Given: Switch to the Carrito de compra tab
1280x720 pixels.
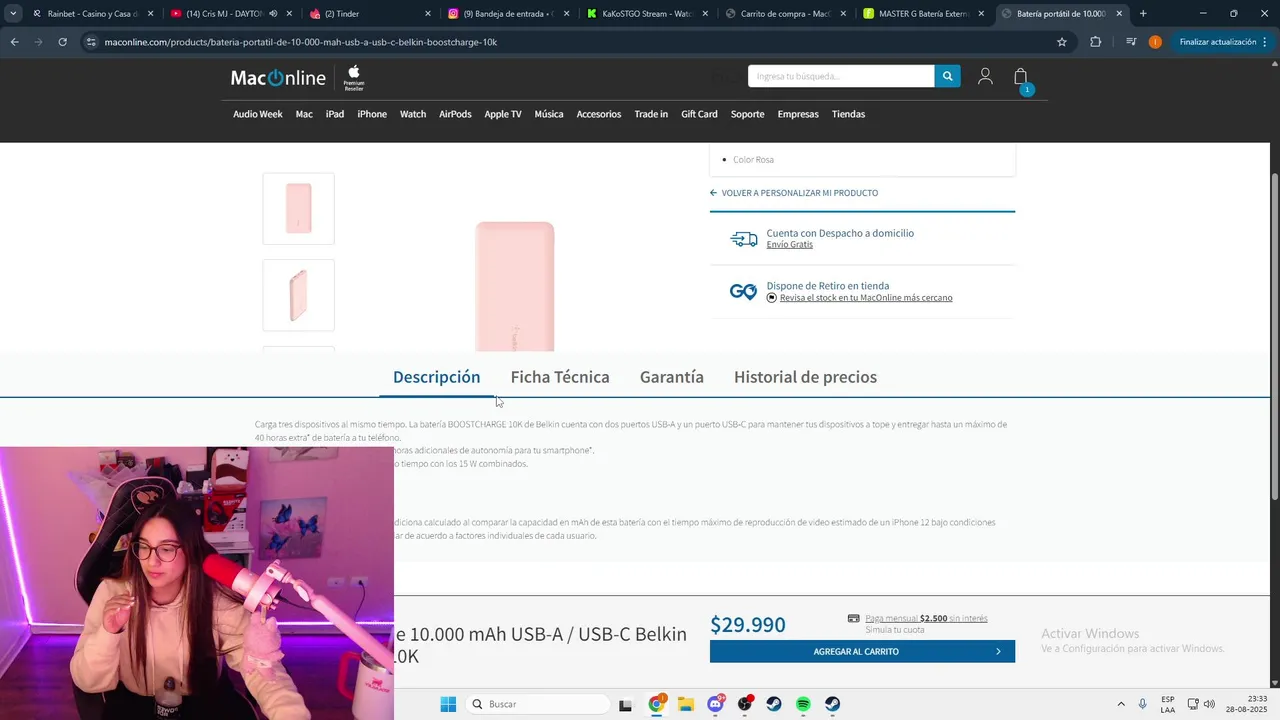Looking at the screenshot, I should point(786,14).
